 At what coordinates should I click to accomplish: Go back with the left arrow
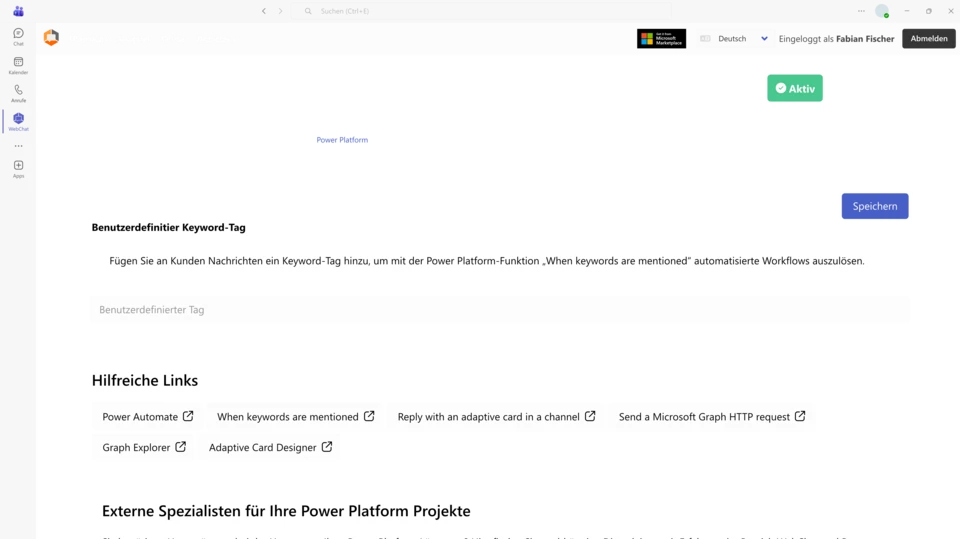[x=264, y=11]
